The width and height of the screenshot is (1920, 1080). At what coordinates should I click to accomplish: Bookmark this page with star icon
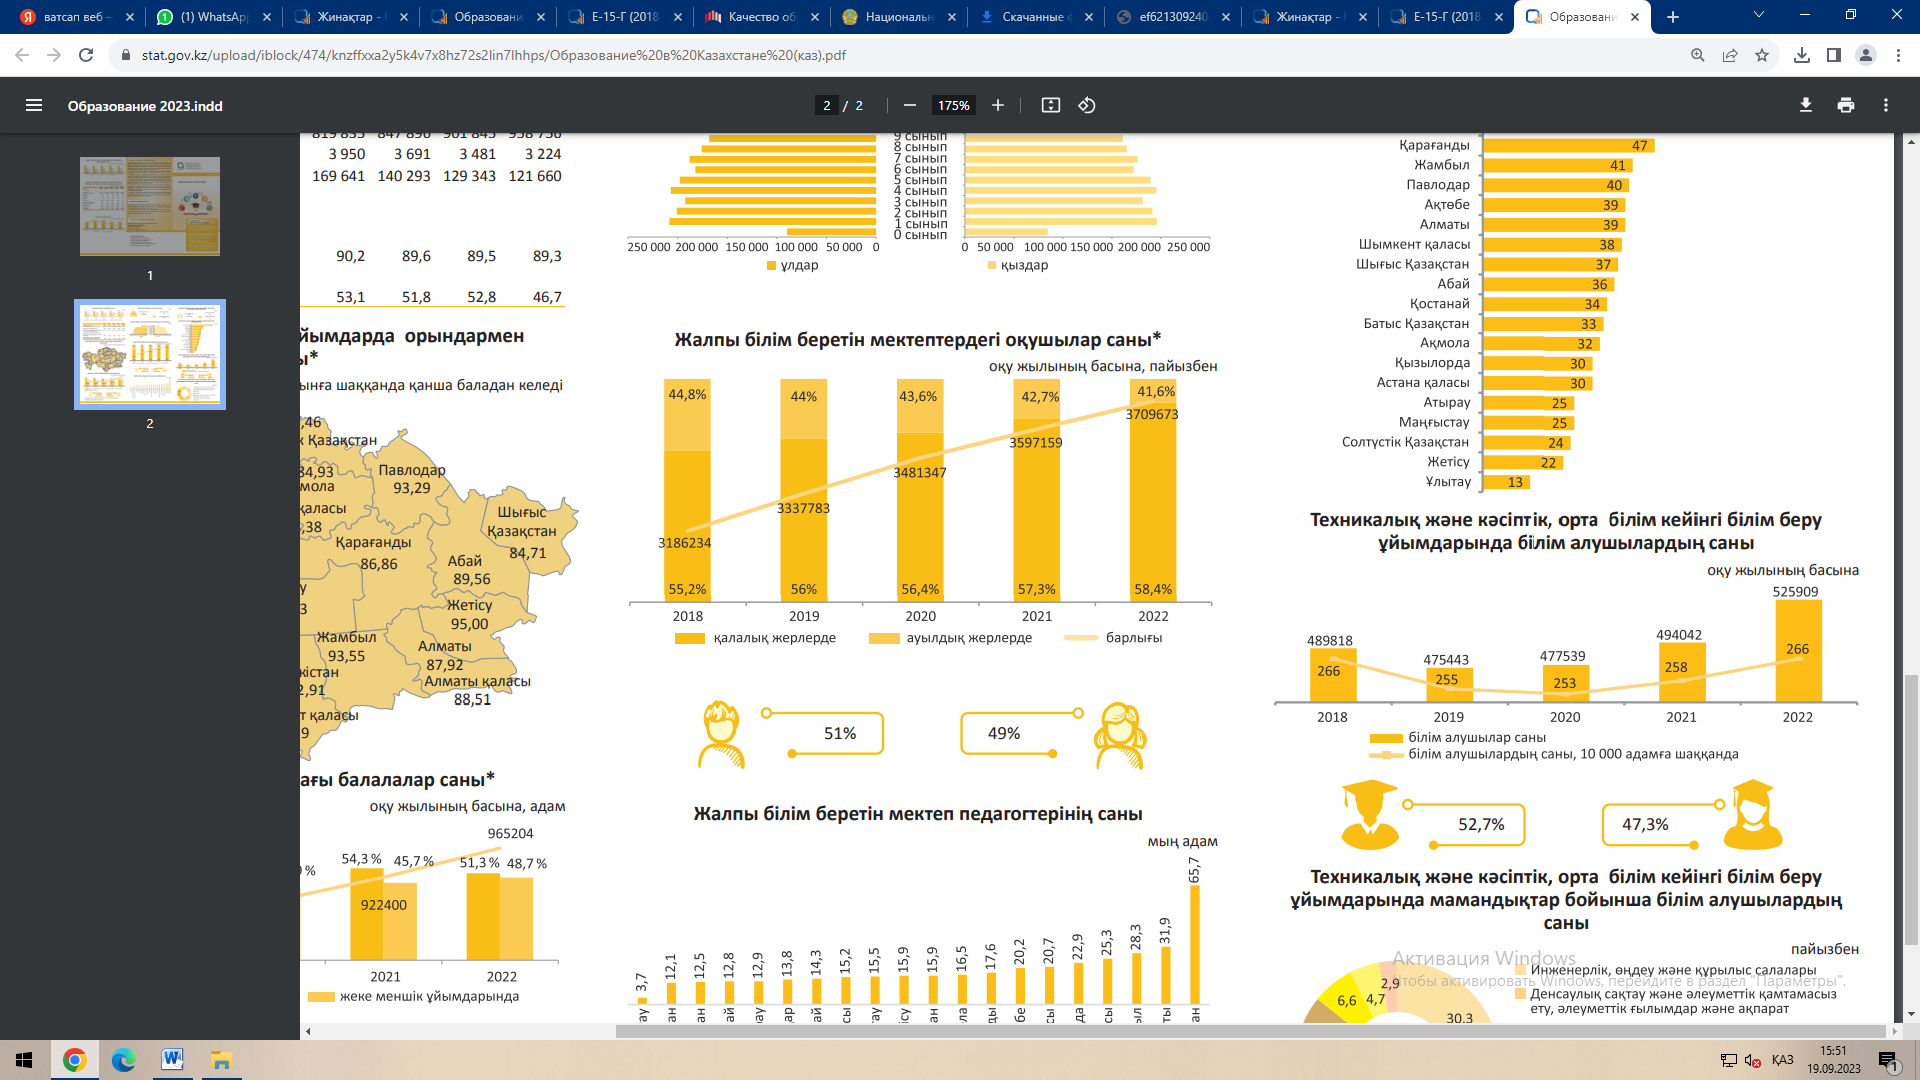click(x=1762, y=55)
